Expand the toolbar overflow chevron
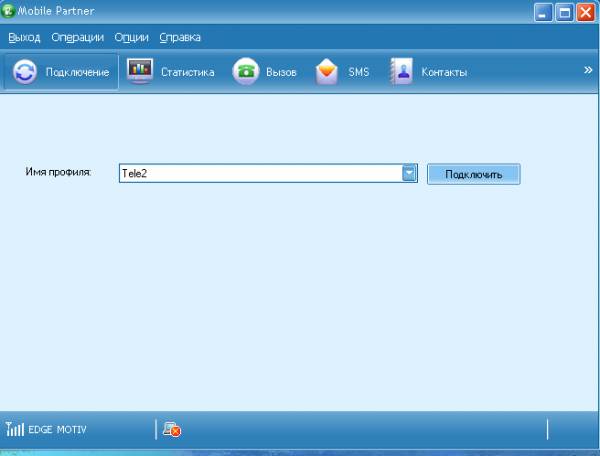 (x=588, y=70)
